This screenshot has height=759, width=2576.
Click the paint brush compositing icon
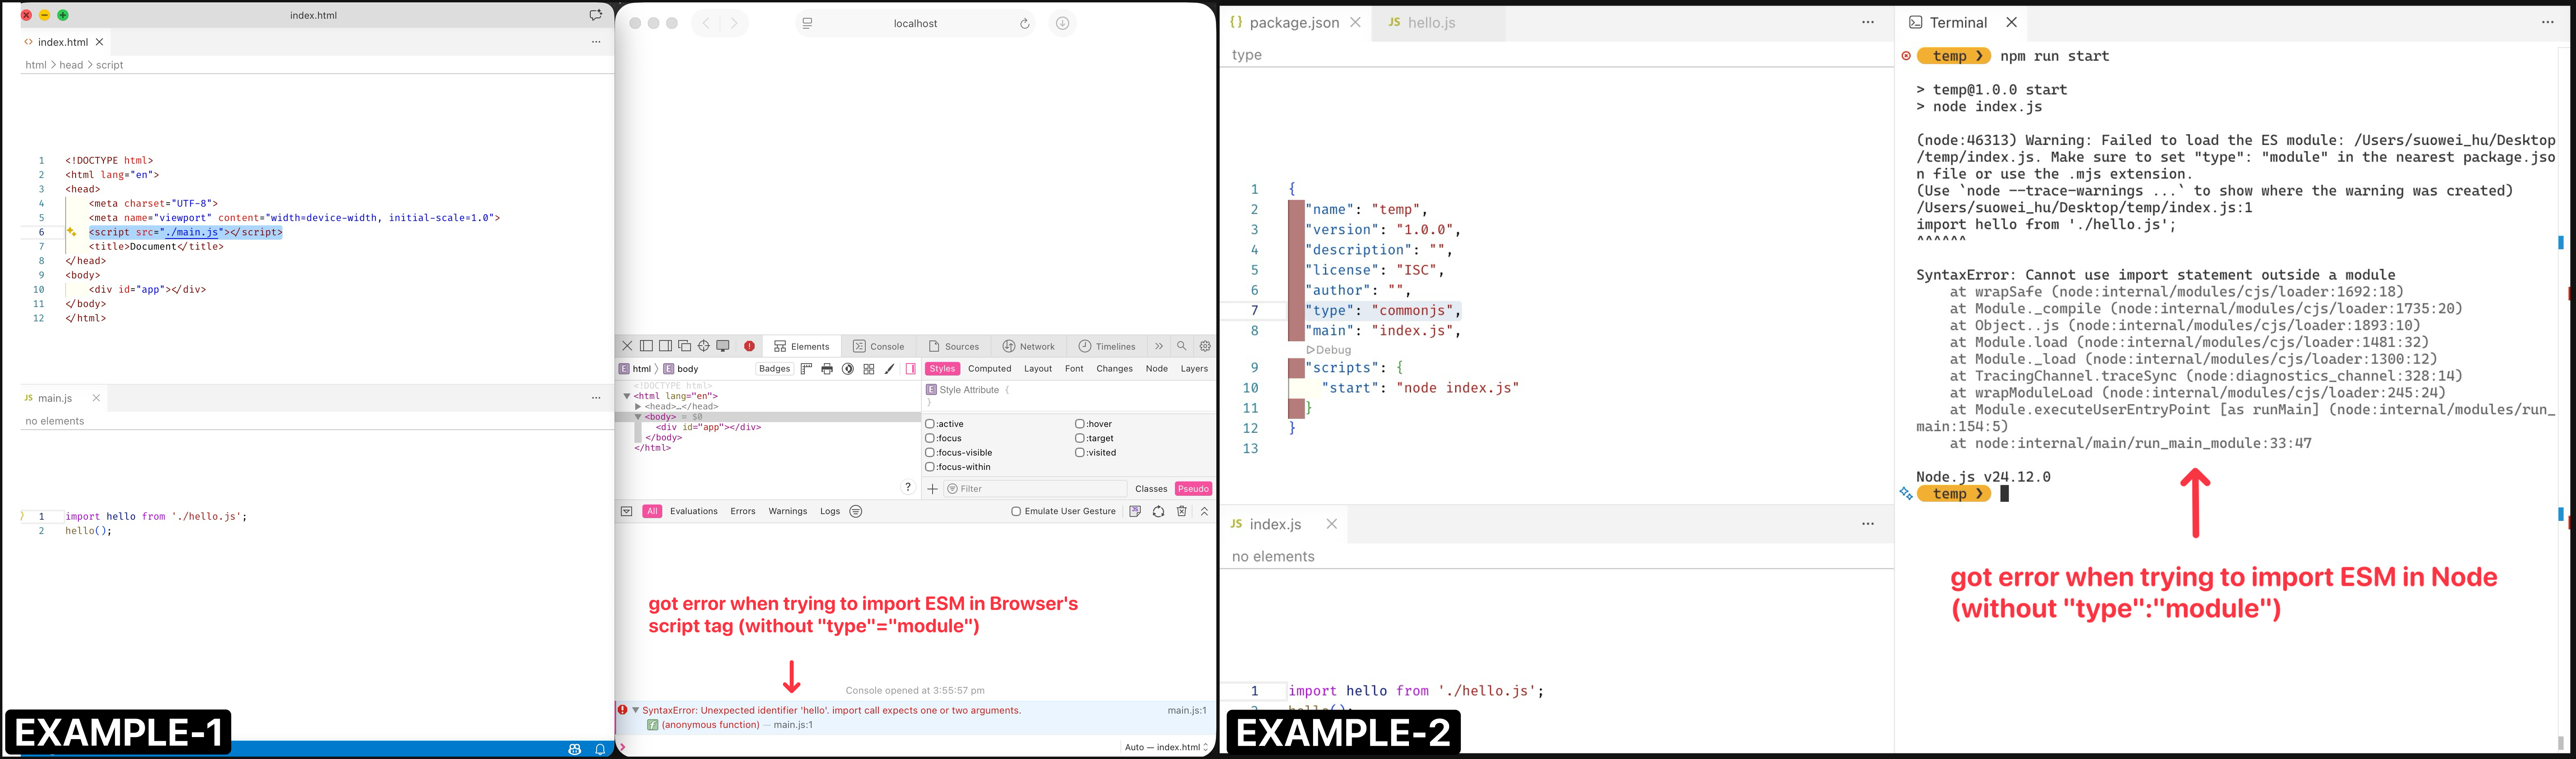tap(889, 369)
